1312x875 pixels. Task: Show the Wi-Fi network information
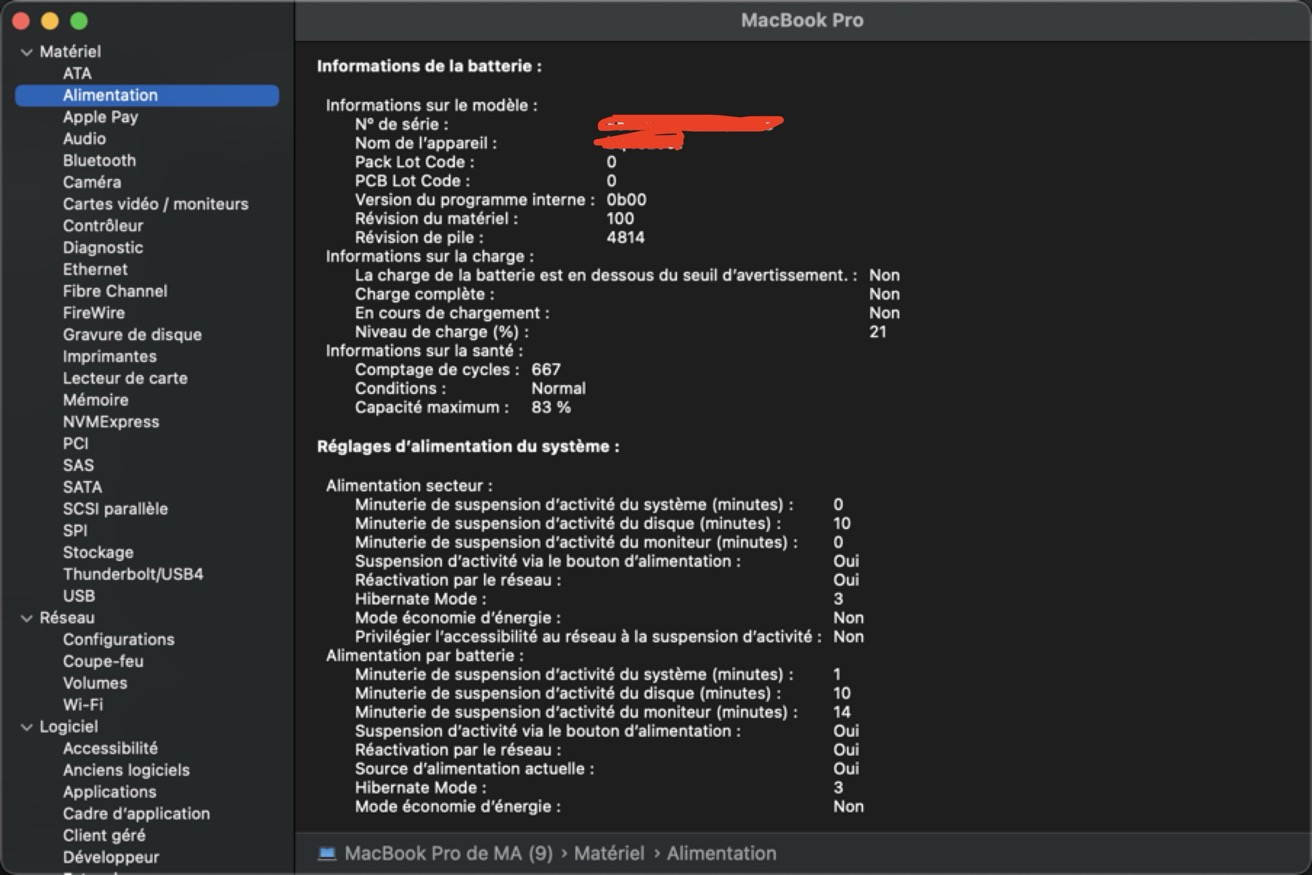pos(83,705)
